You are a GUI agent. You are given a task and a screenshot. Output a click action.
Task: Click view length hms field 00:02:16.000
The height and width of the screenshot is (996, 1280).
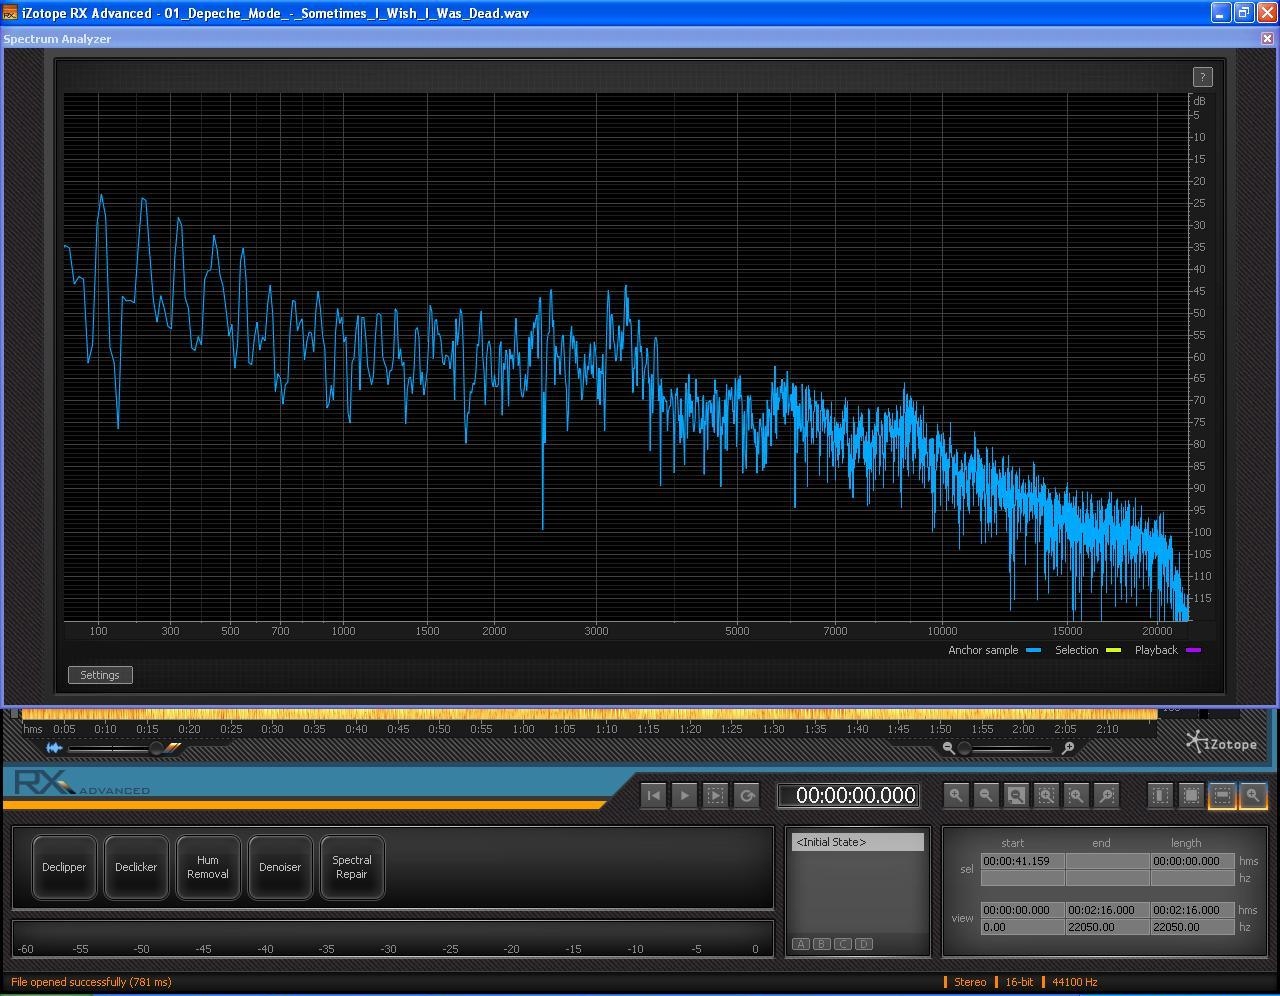pos(1192,910)
